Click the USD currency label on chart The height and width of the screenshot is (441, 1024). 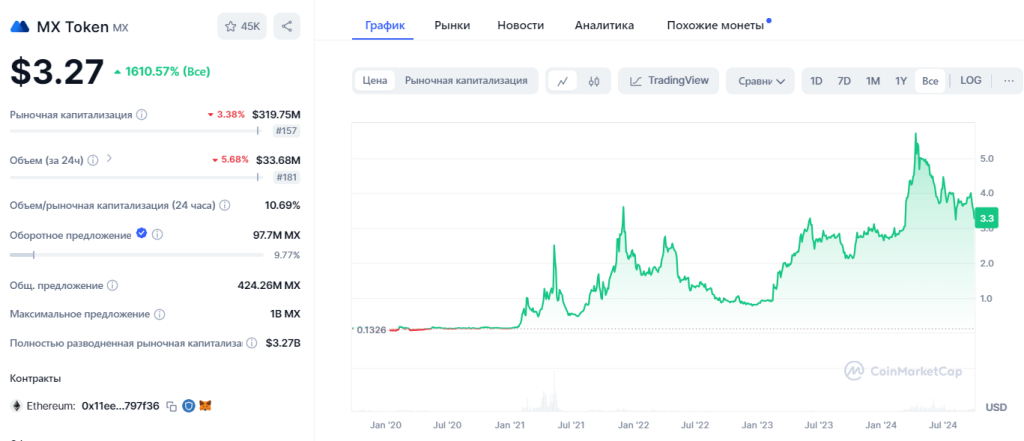(996, 407)
